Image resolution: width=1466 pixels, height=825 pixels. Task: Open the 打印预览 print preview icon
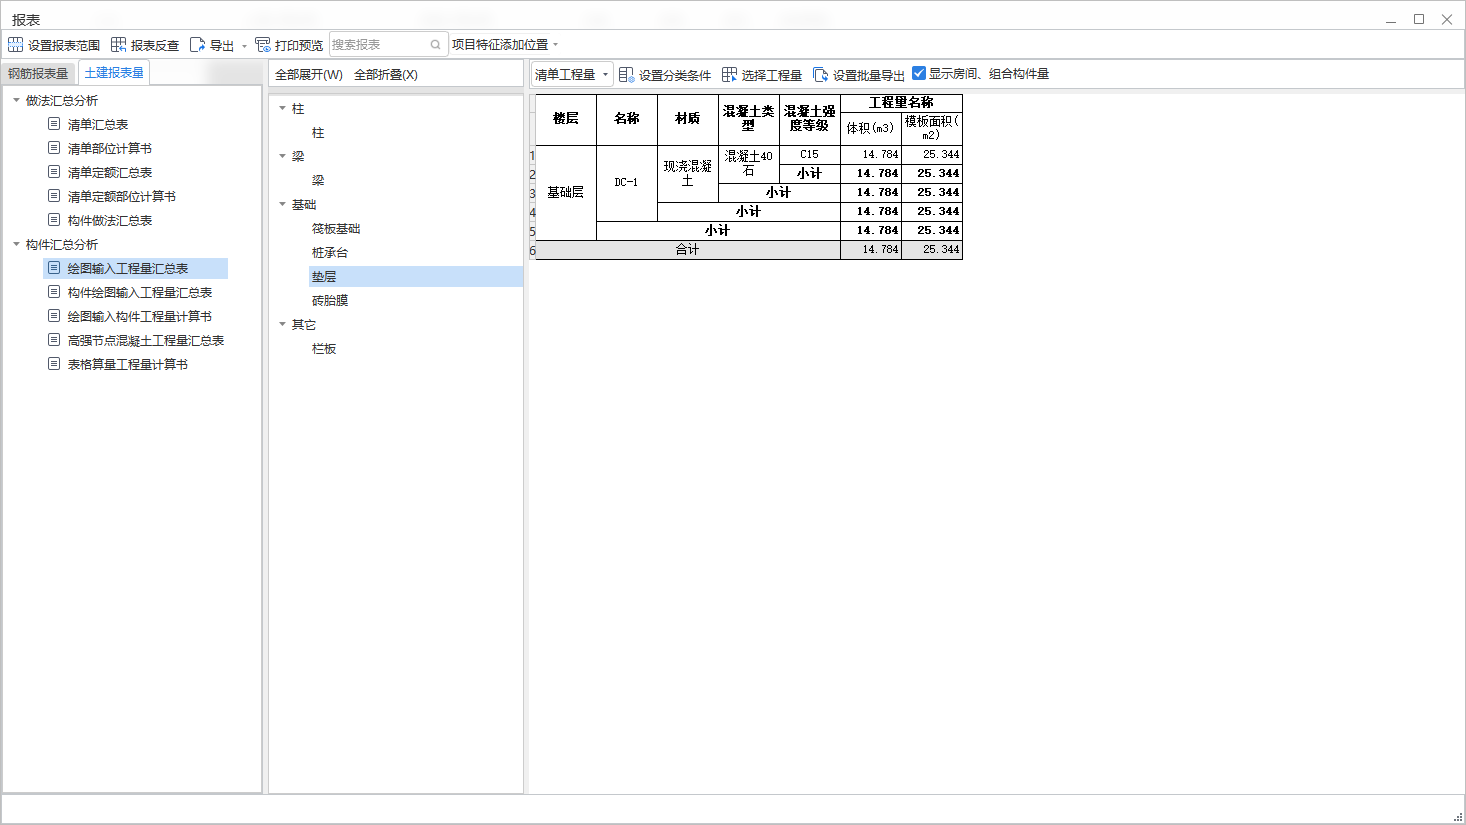(x=263, y=45)
